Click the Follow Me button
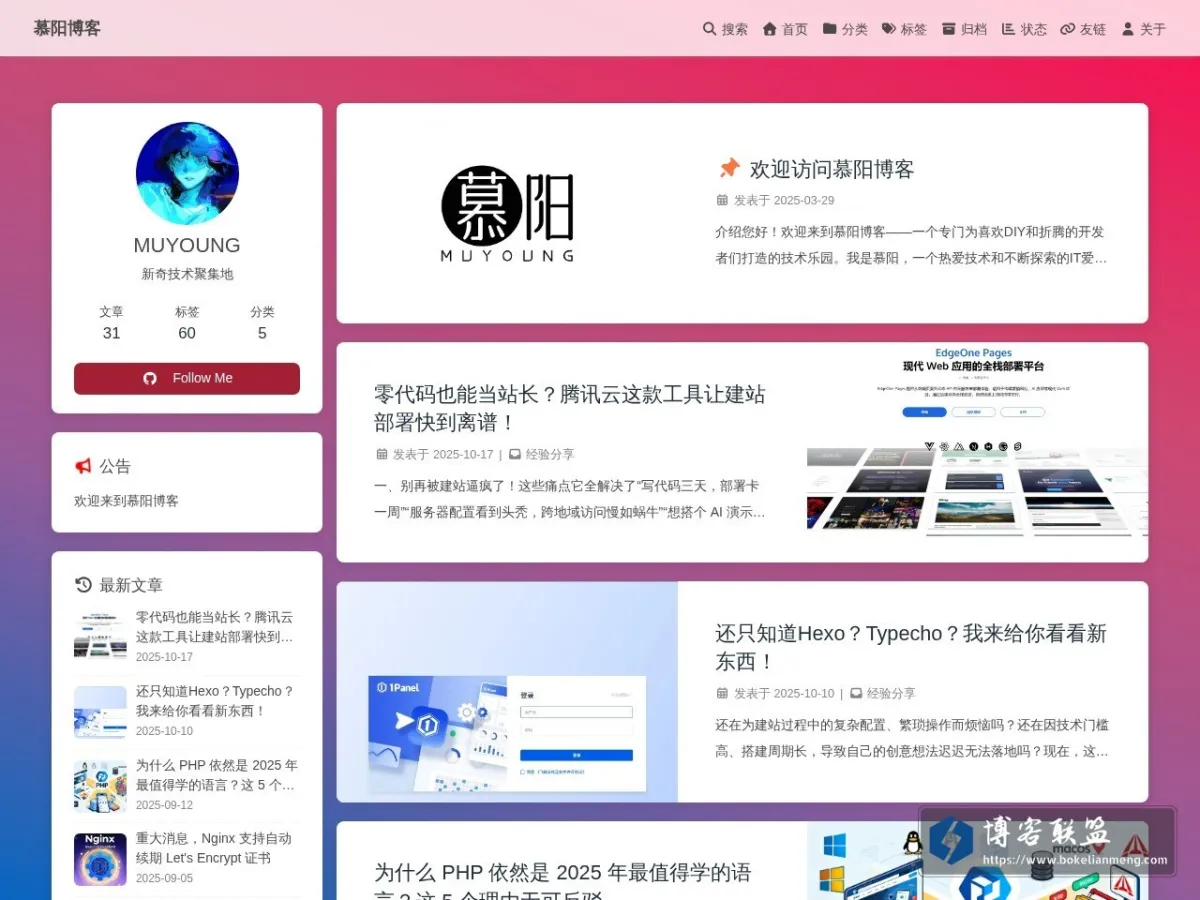The width and height of the screenshot is (1200, 900). (x=187, y=378)
